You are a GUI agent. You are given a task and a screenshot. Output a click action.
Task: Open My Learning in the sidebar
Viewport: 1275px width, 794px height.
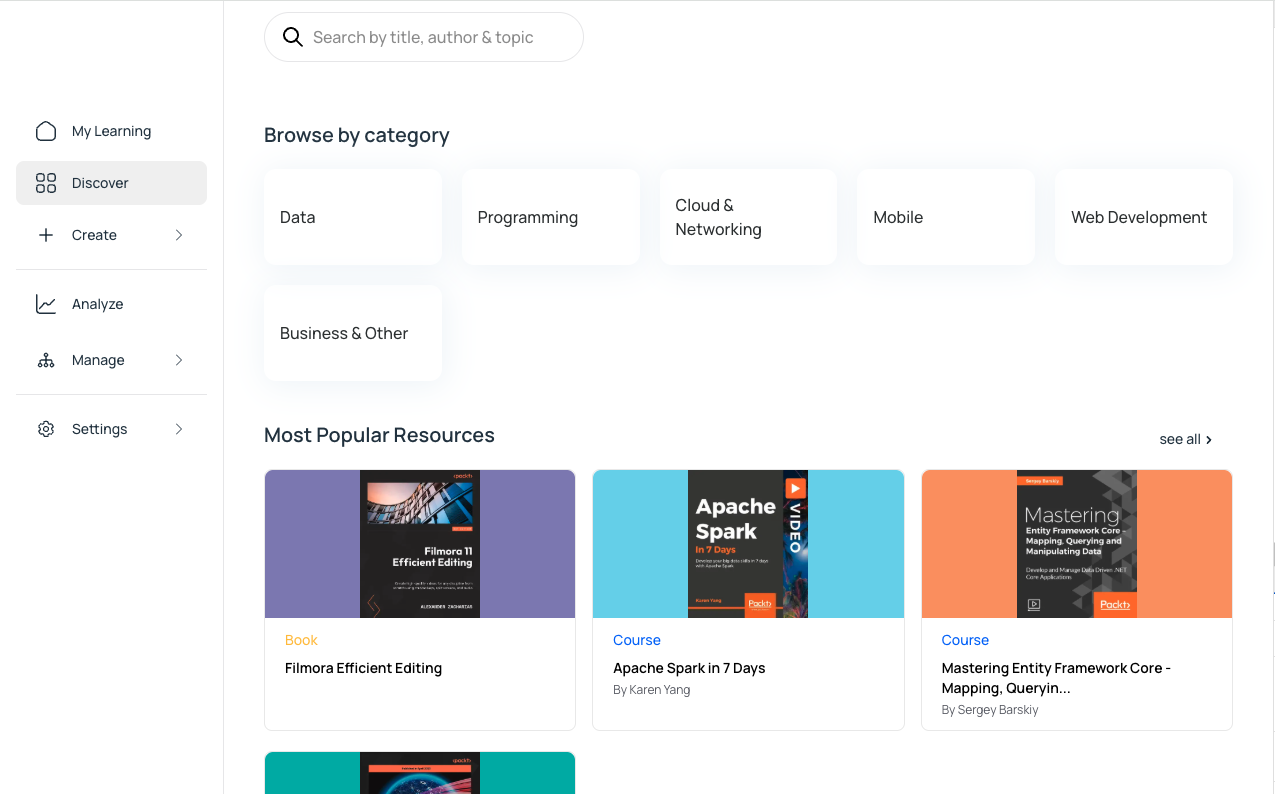coord(111,131)
